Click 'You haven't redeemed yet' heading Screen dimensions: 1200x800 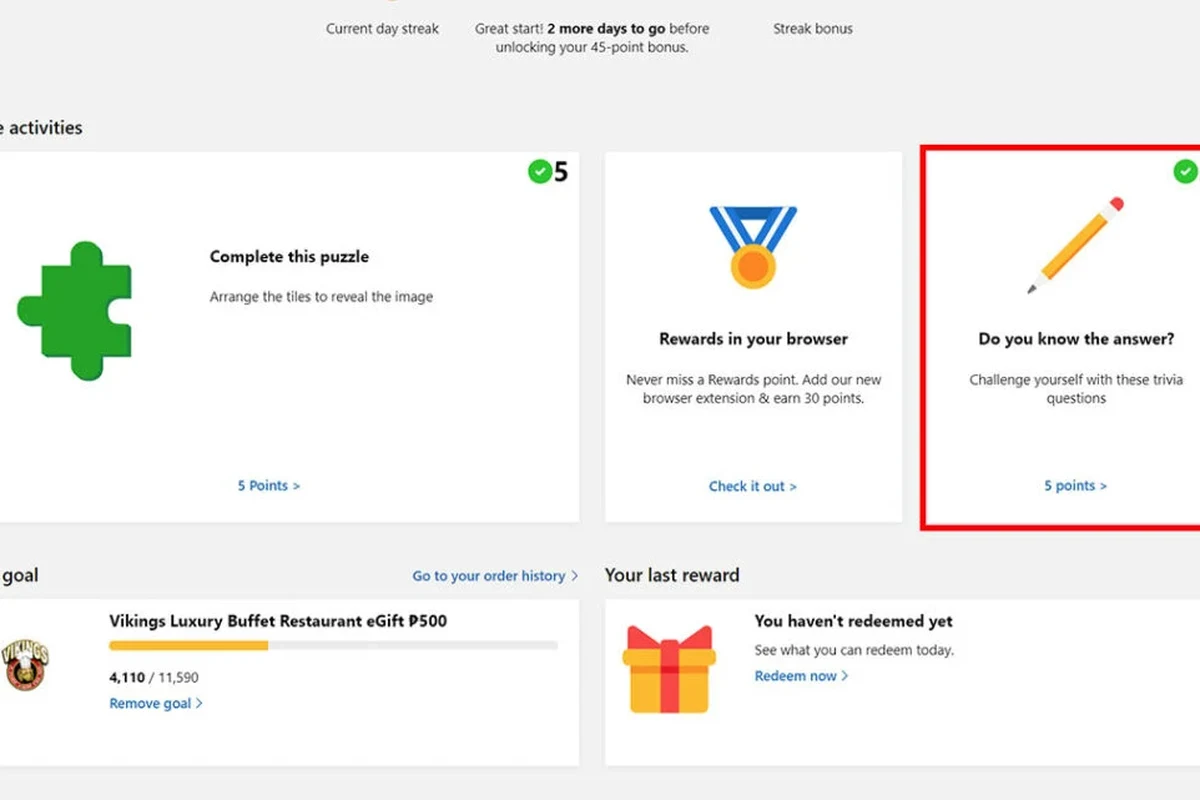854,621
